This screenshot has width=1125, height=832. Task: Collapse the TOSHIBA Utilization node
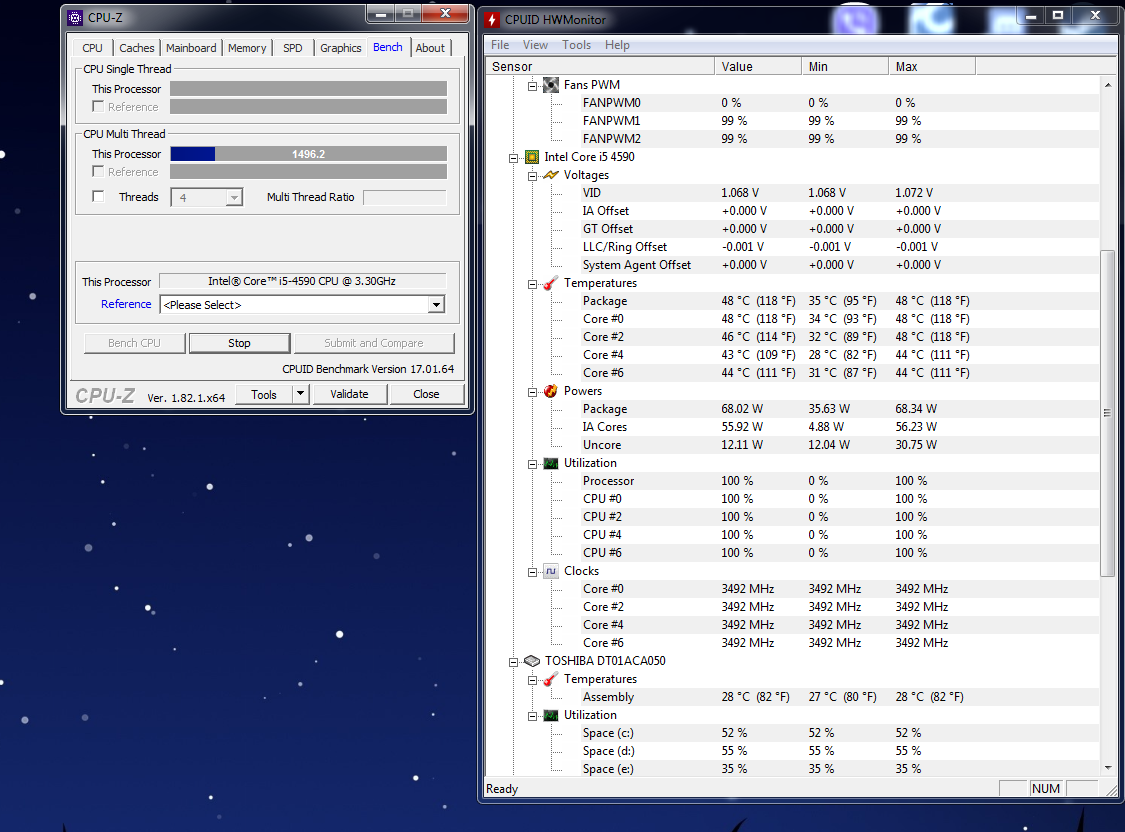(532, 716)
